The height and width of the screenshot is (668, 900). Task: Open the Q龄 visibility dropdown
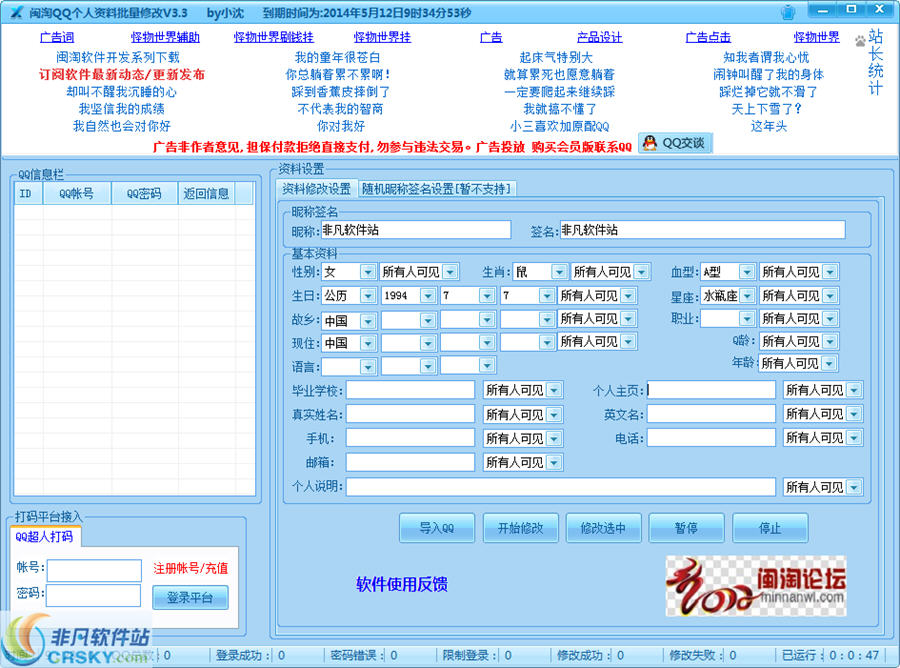799,341
